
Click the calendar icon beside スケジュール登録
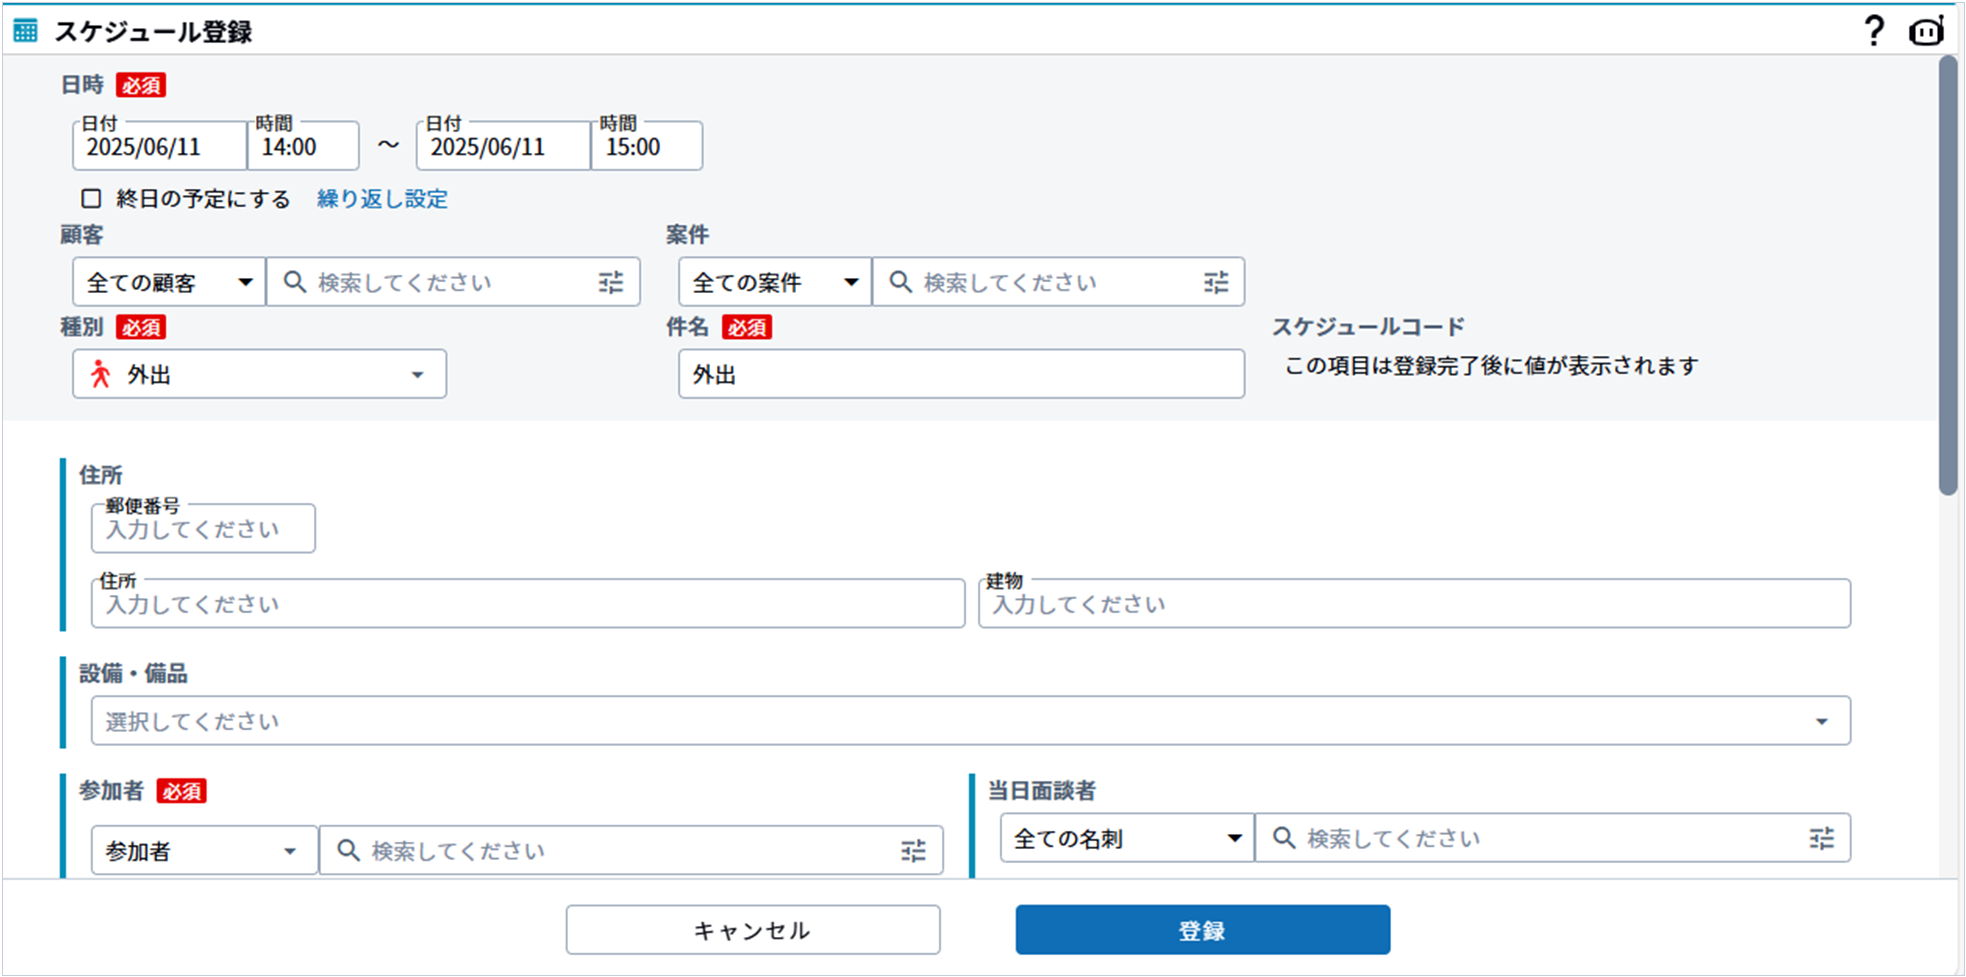(x=26, y=31)
